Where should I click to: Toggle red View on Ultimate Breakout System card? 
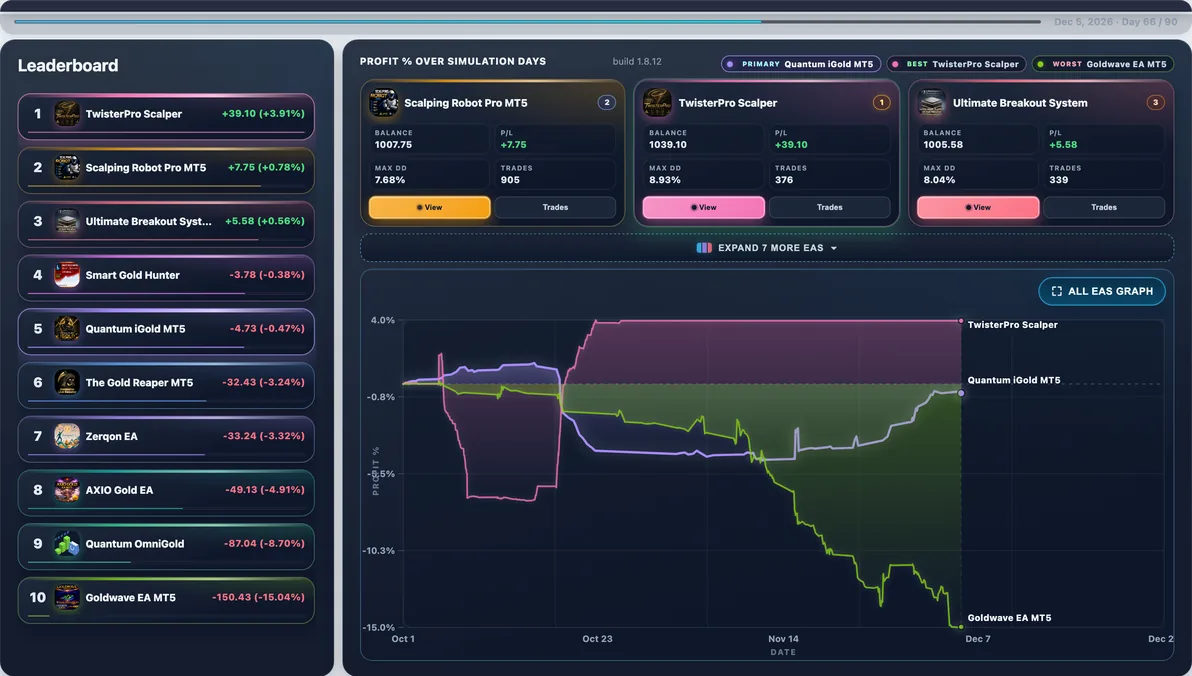click(x=978, y=208)
